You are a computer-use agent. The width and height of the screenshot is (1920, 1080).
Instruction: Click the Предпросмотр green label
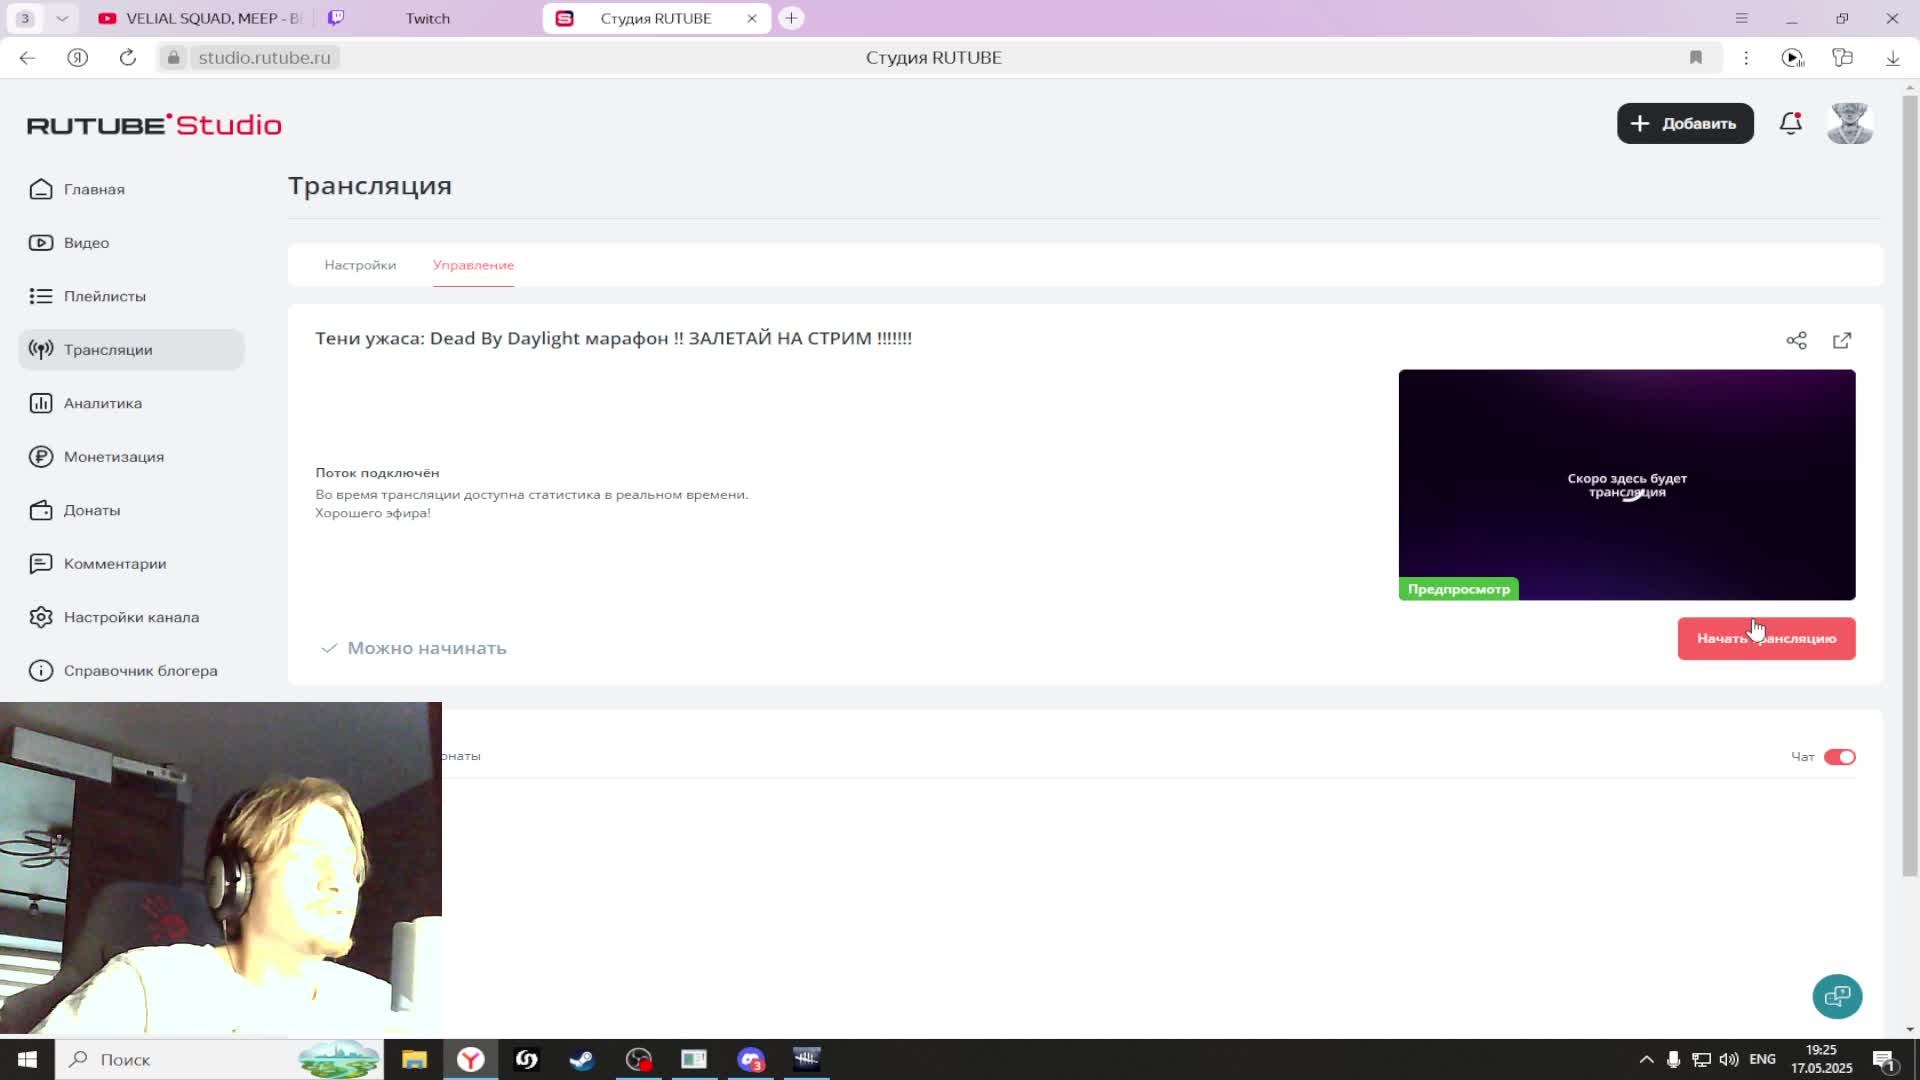click(1459, 589)
